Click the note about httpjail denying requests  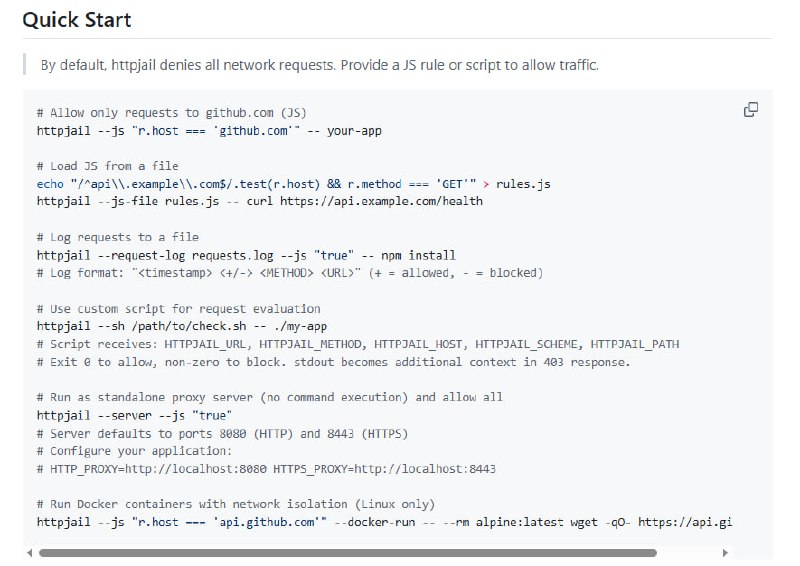tap(319, 65)
